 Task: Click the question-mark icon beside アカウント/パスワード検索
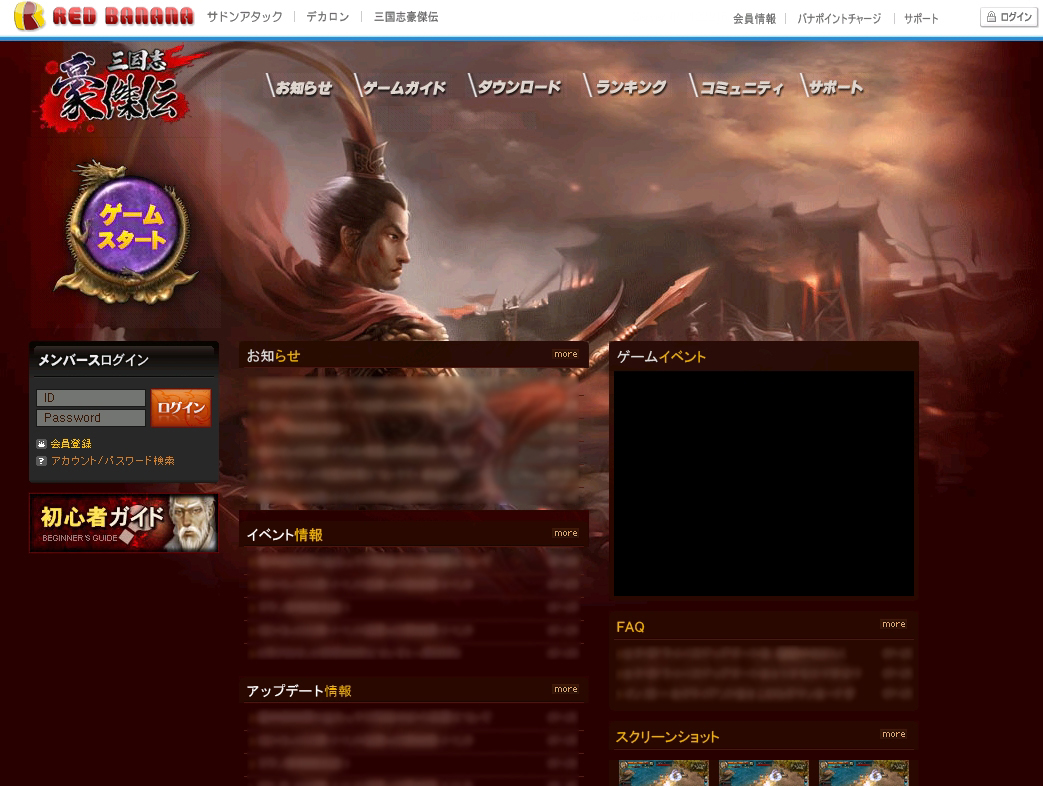click(x=41, y=461)
